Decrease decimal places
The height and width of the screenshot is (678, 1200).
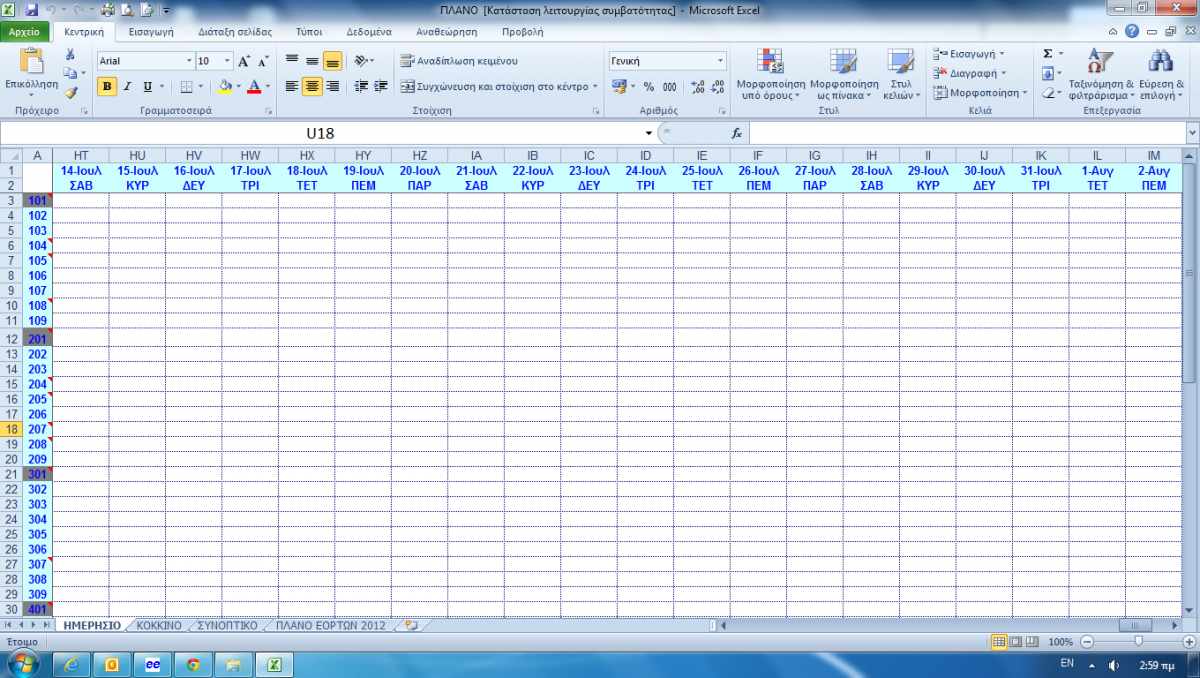click(718, 86)
